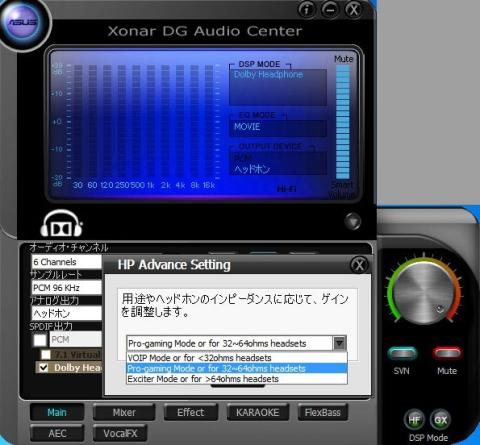This screenshot has width=480, height=445.
Task: Toggle the SVN button
Action: [x=402, y=353]
